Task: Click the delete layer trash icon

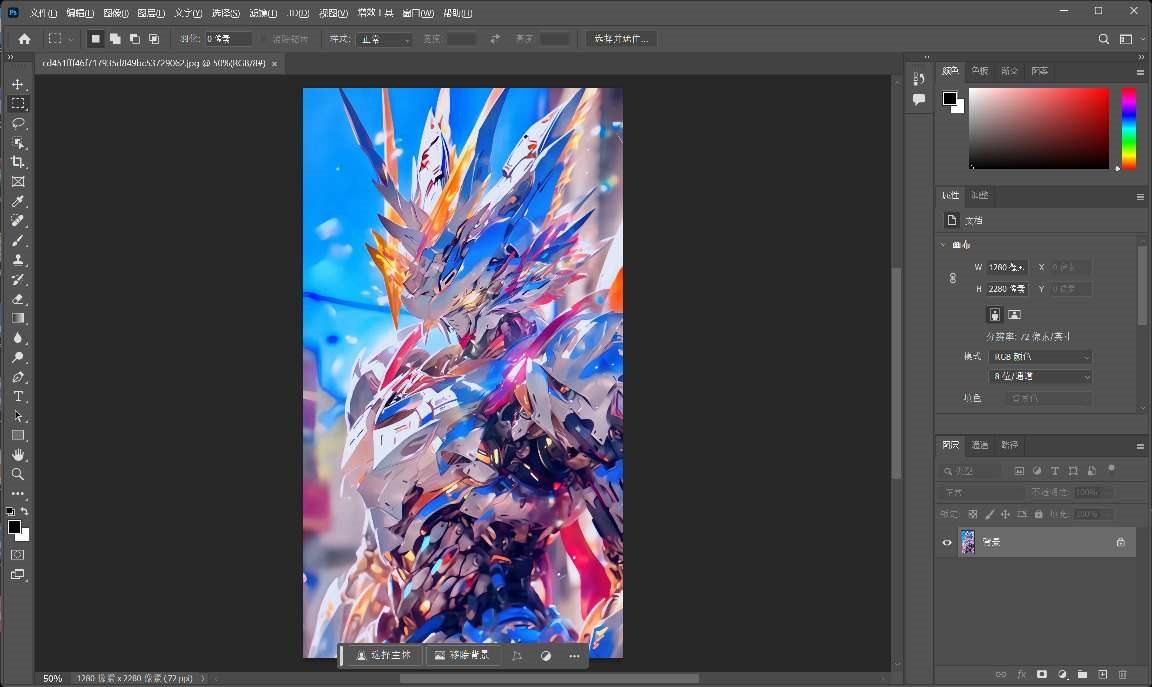Action: click(x=1122, y=675)
